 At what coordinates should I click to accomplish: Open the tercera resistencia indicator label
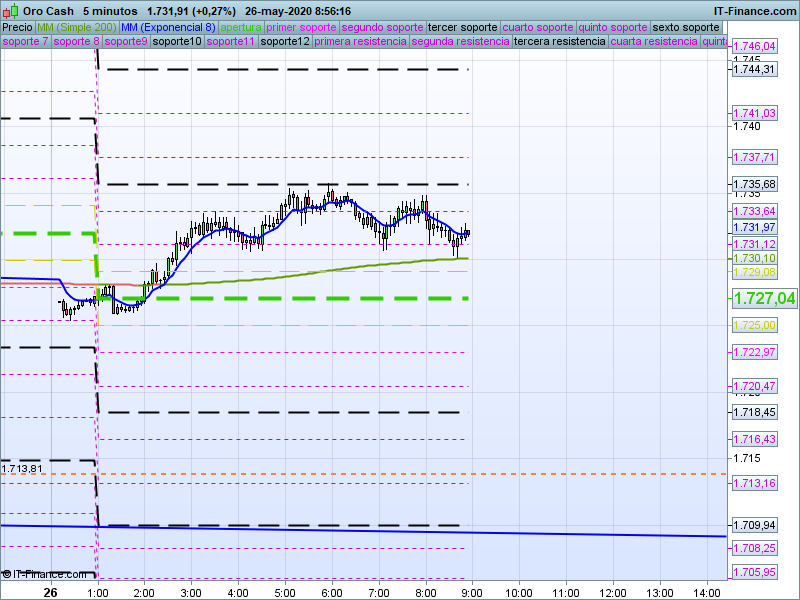click(x=559, y=42)
